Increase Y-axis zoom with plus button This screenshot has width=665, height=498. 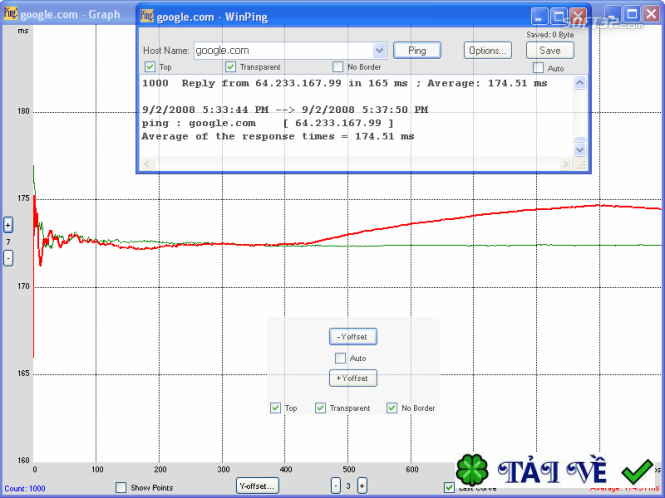point(8,225)
